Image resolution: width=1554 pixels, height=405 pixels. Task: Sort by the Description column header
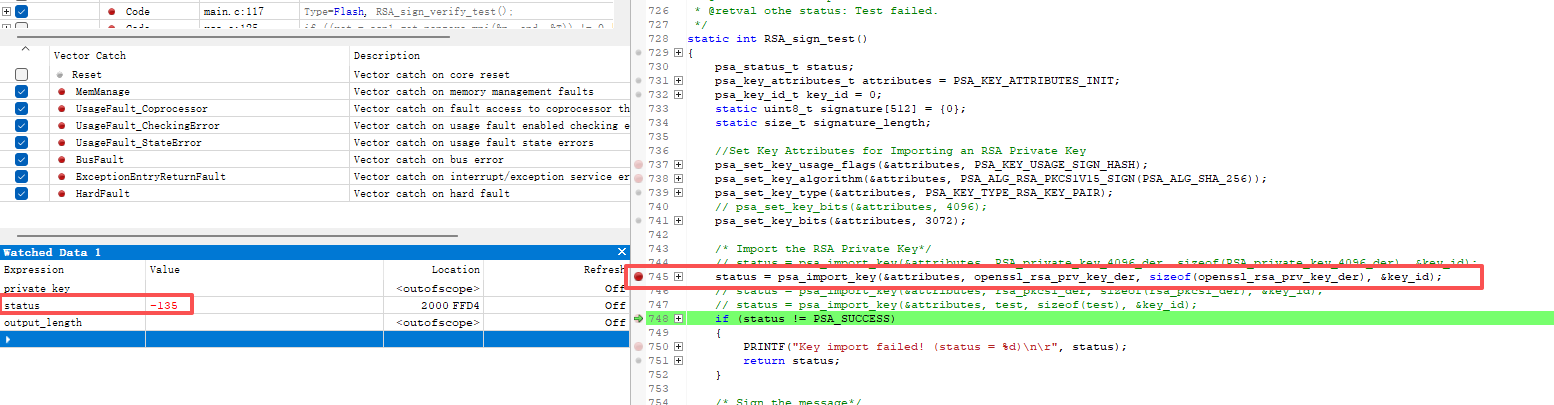387,56
